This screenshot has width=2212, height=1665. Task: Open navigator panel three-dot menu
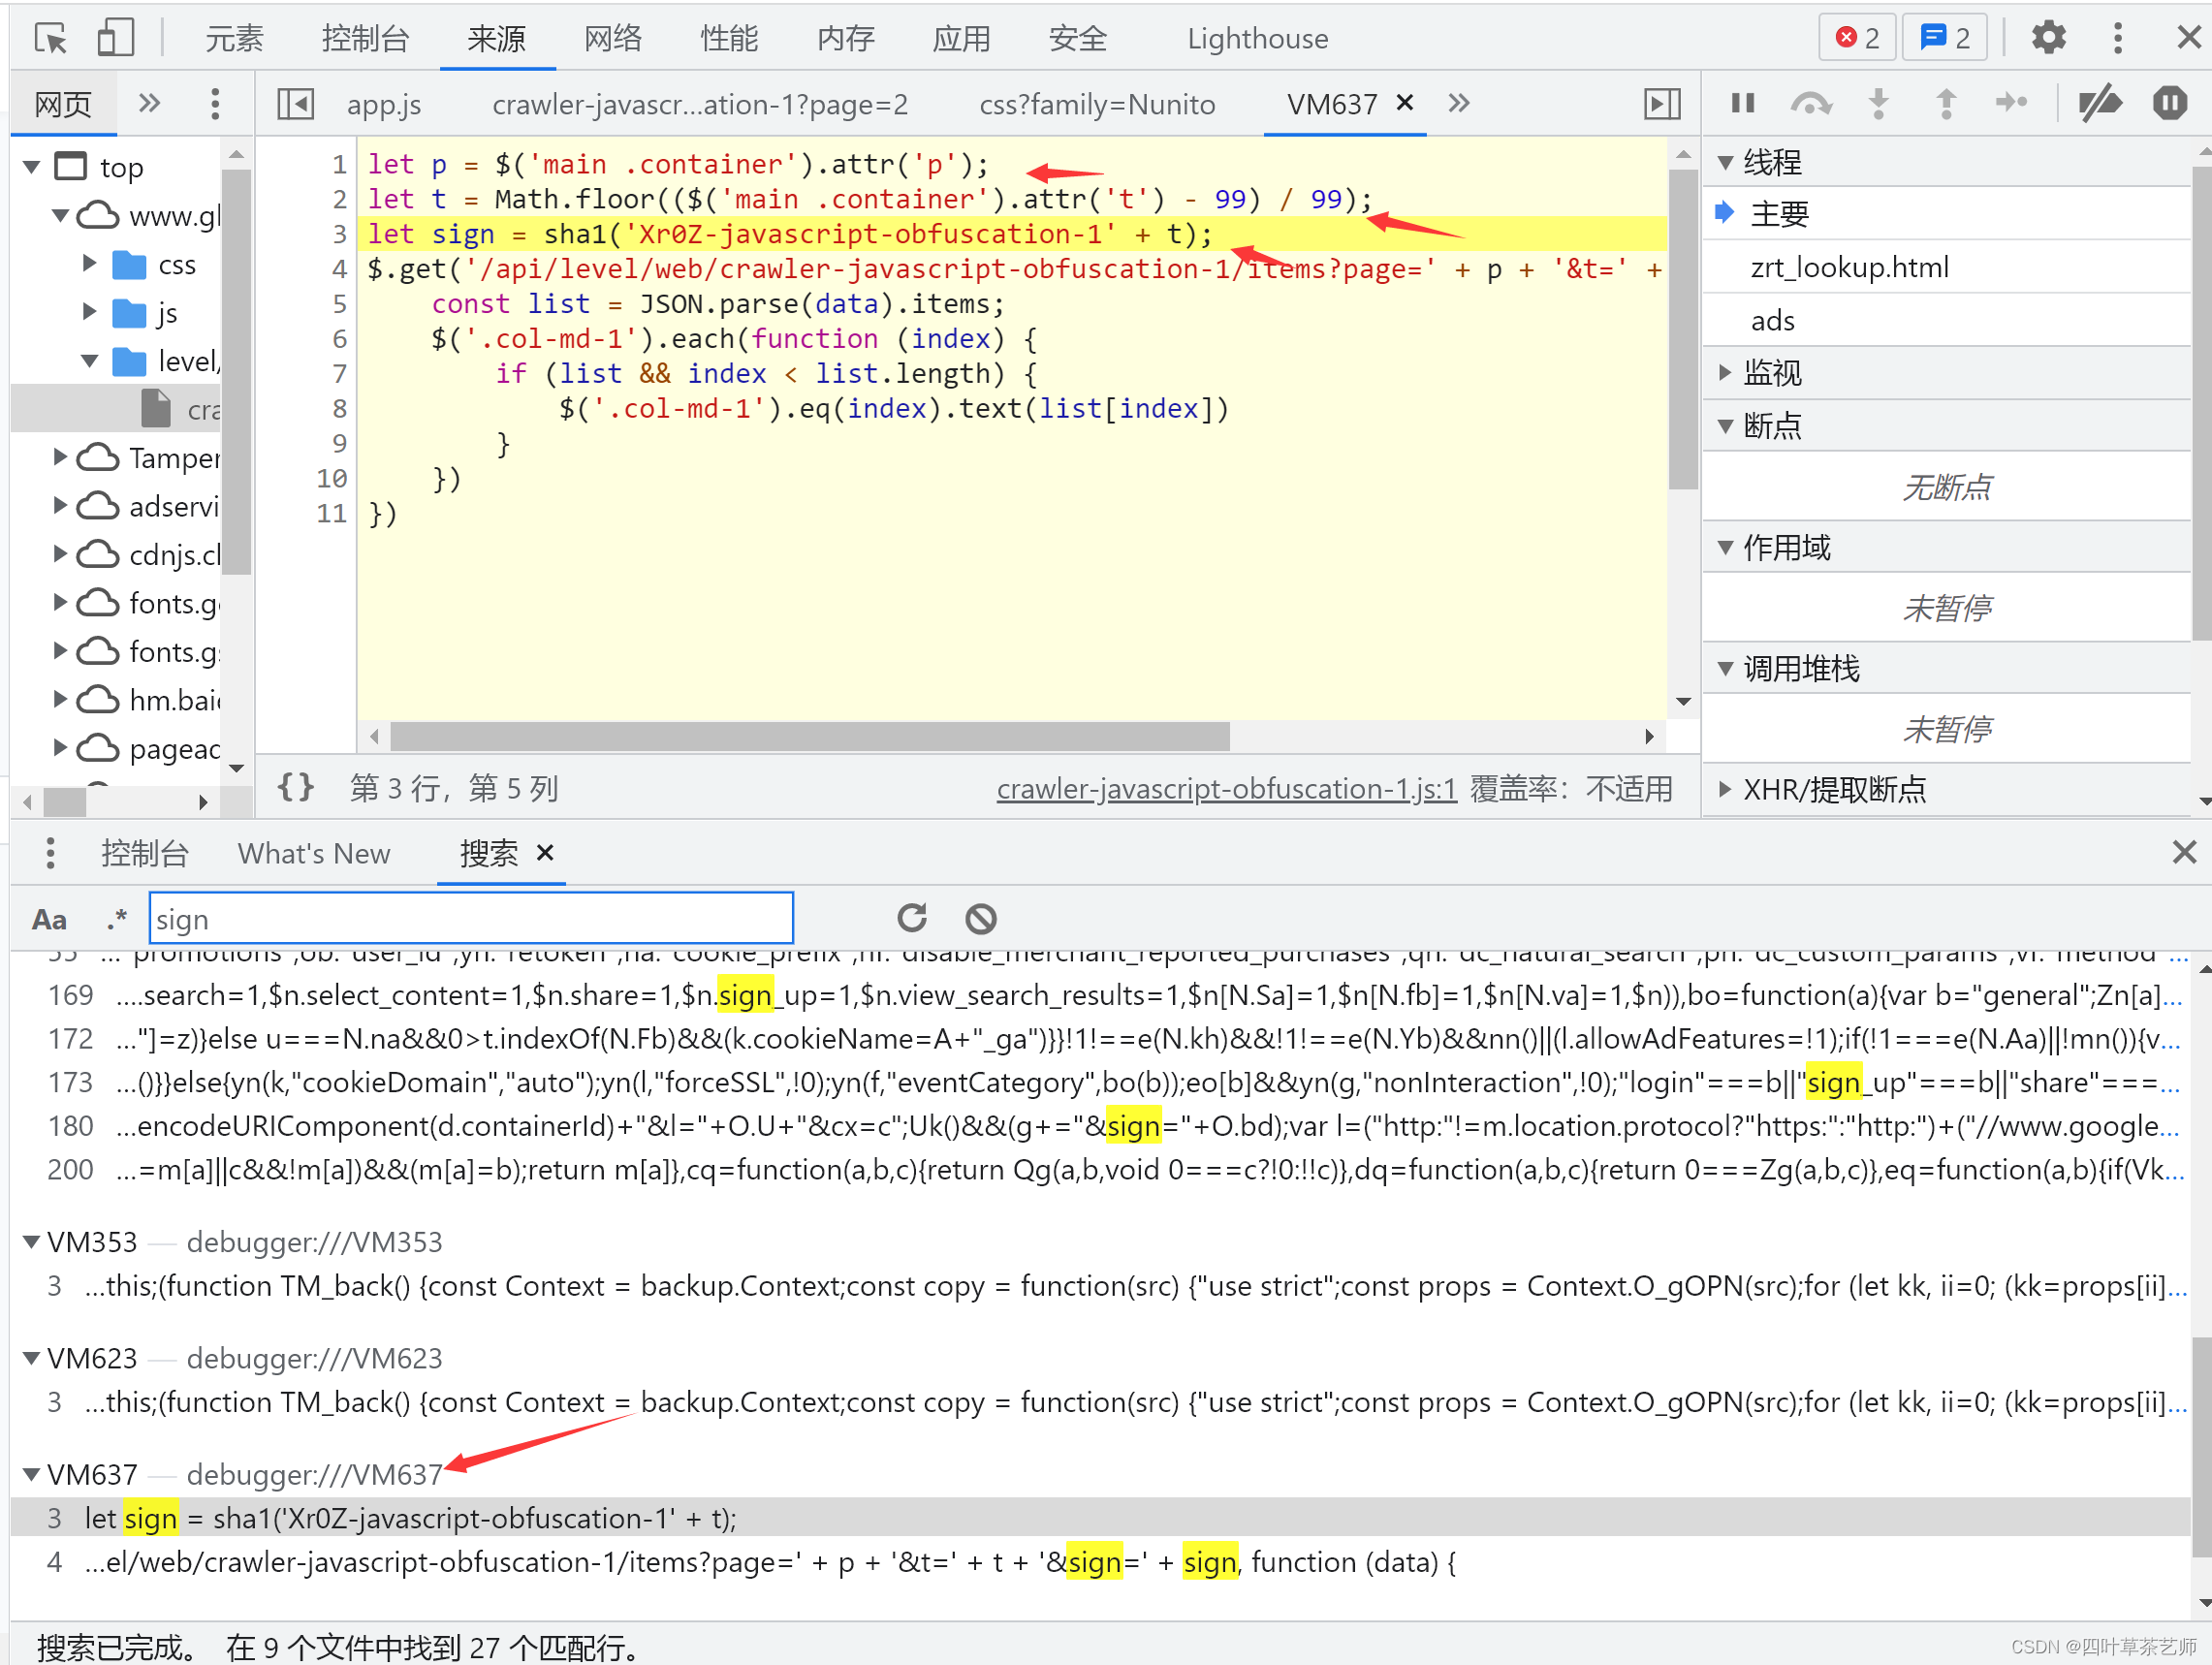pyautogui.click(x=214, y=103)
